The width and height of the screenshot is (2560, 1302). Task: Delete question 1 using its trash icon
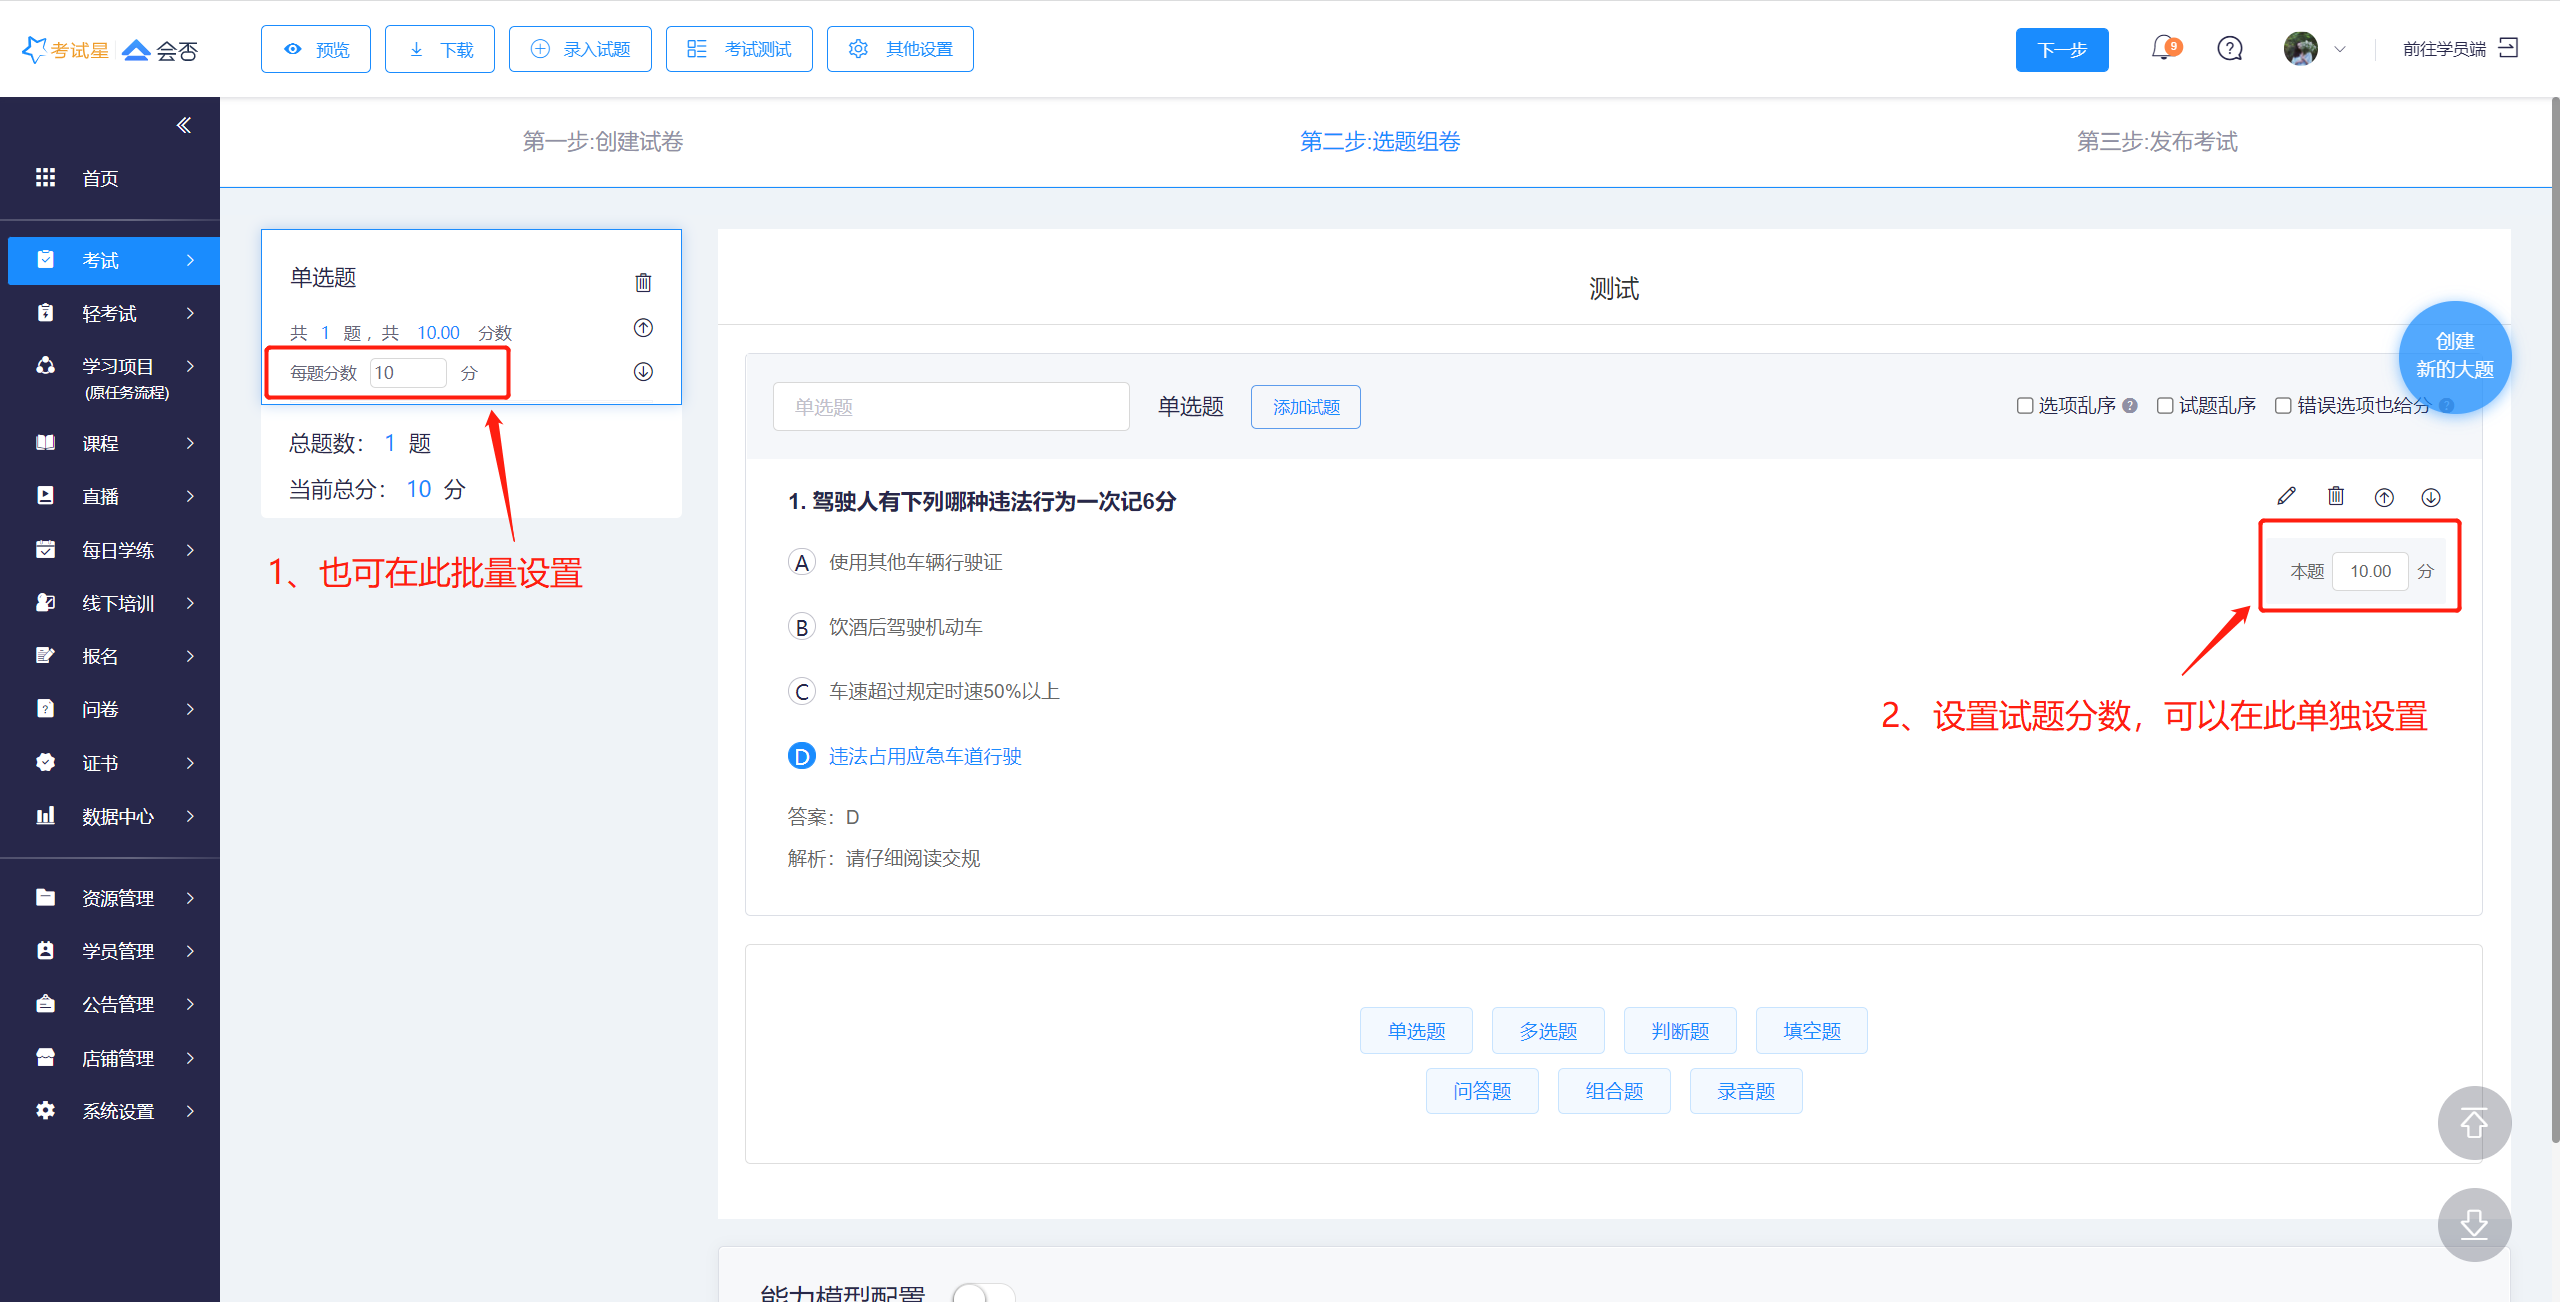pyautogui.click(x=2335, y=497)
